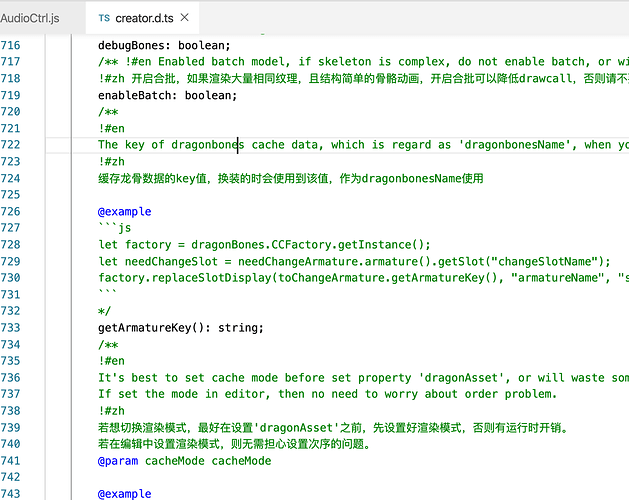Select the creator.d.ts tab
This screenshot has width=629, height=500.
tap(144, 18)
